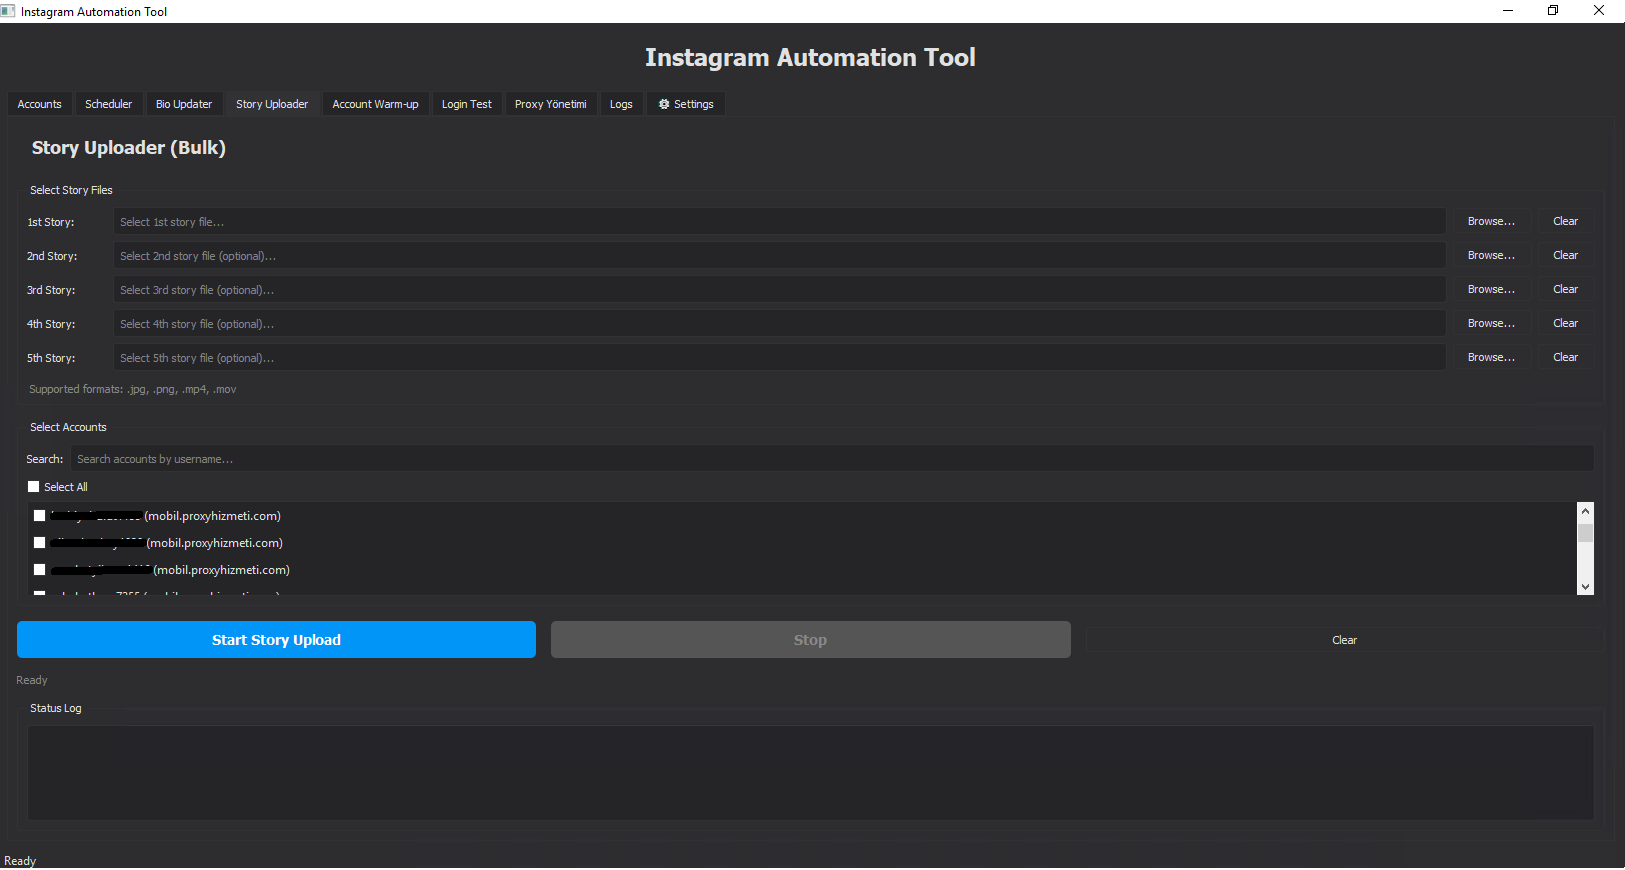
Task: Open the Scheduler tab
Action: [109, 104]
